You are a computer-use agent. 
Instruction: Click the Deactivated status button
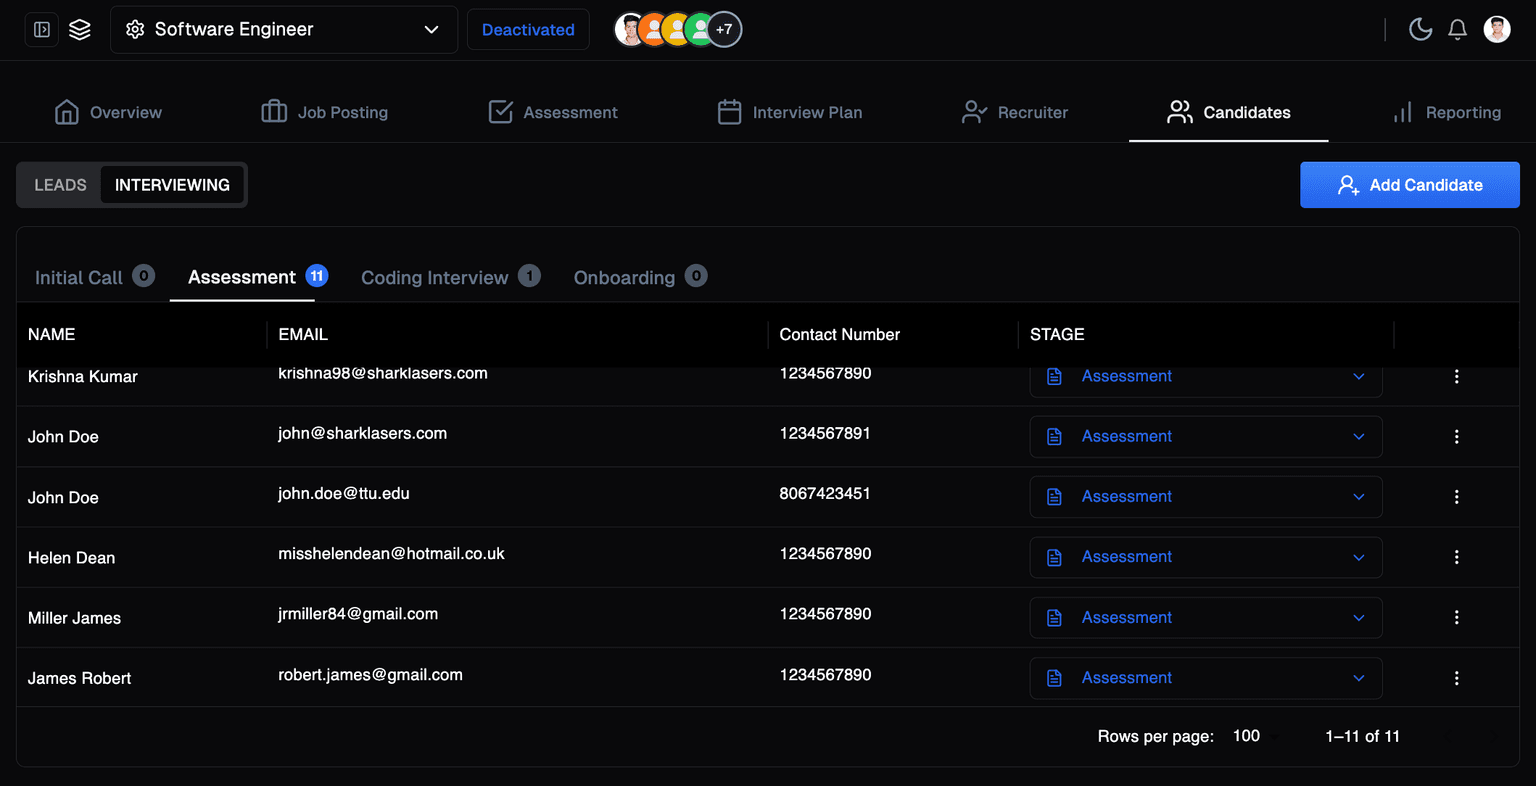point(528,30)
